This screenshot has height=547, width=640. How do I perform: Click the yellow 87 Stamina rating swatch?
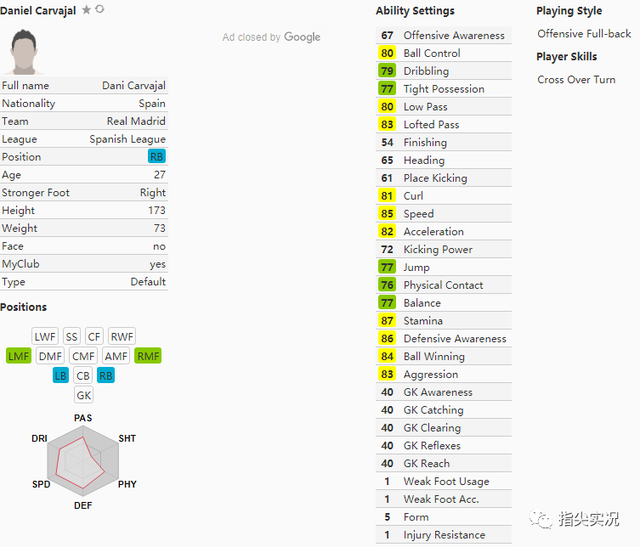coord(387,321)
